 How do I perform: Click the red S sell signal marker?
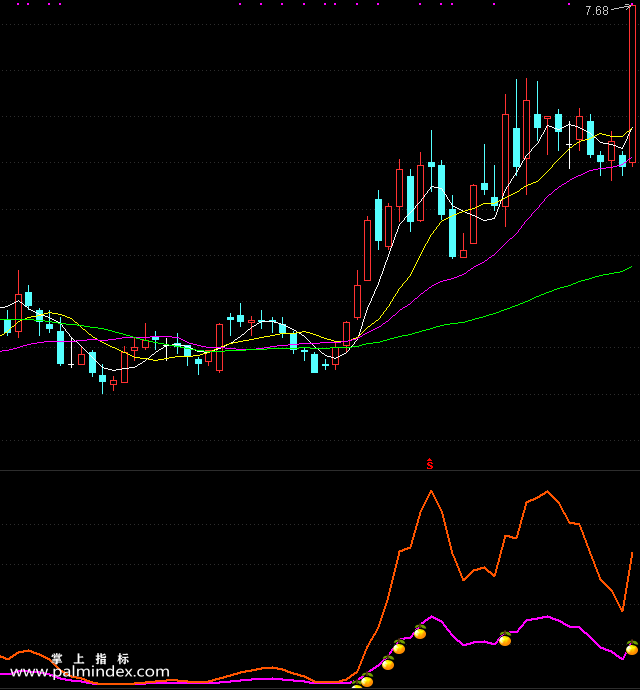(430, 464)
